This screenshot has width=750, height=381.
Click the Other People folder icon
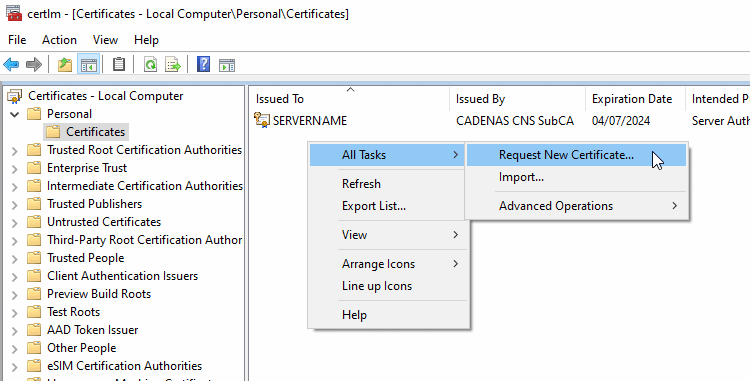pyautogui.click(x=34, y=348)
